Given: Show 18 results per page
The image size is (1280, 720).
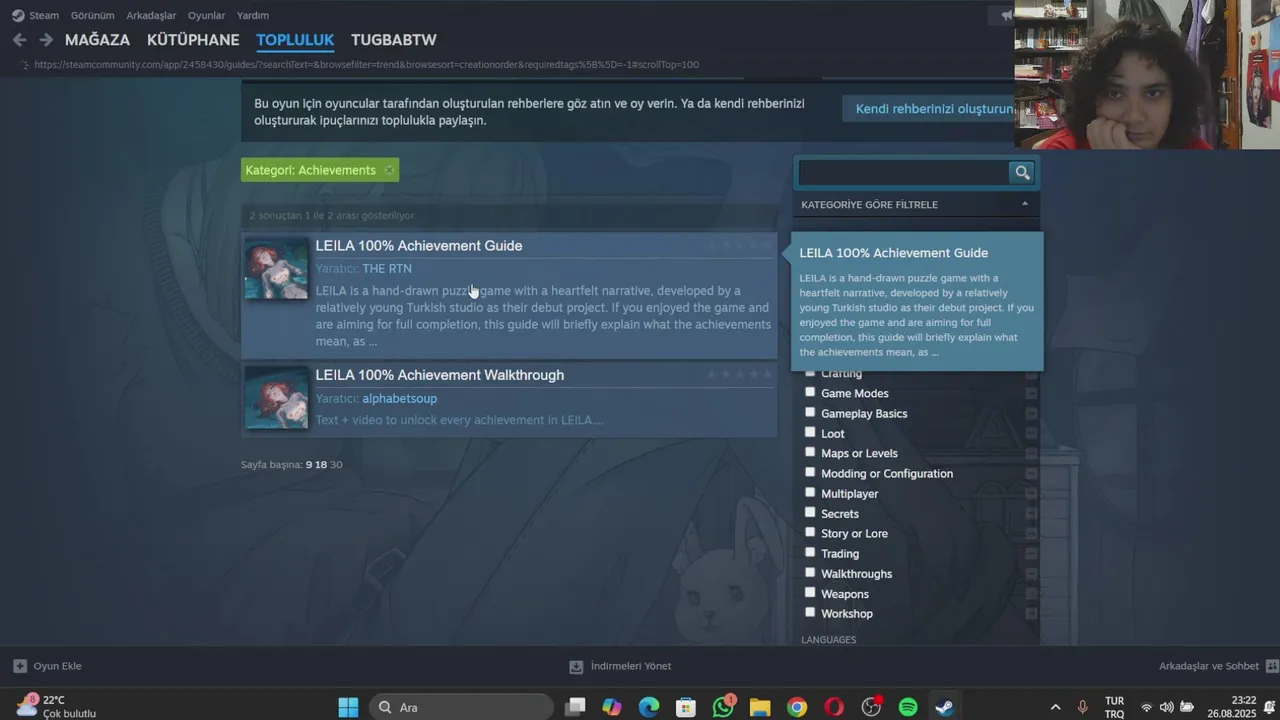Looking at the screenshot, I should pos(321,465).
